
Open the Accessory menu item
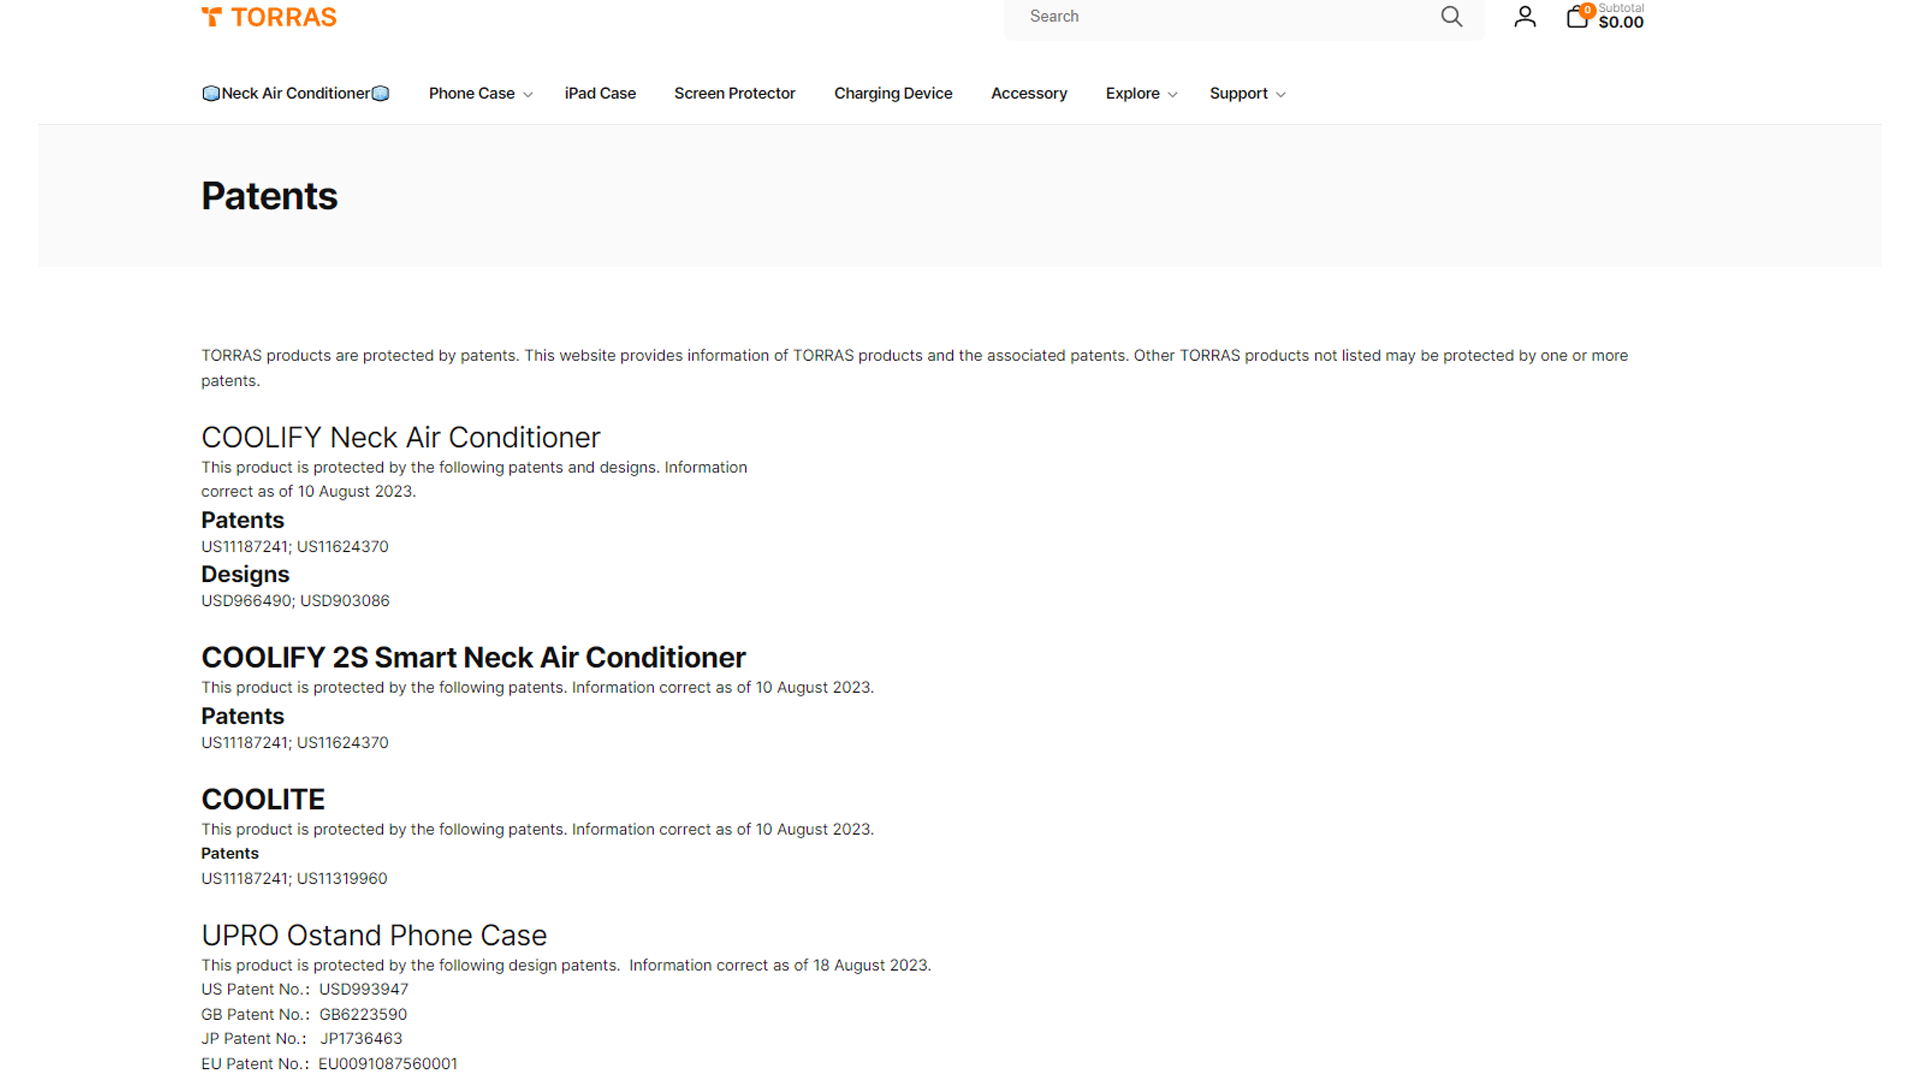pyautogui.click(x=1029, y=93)
